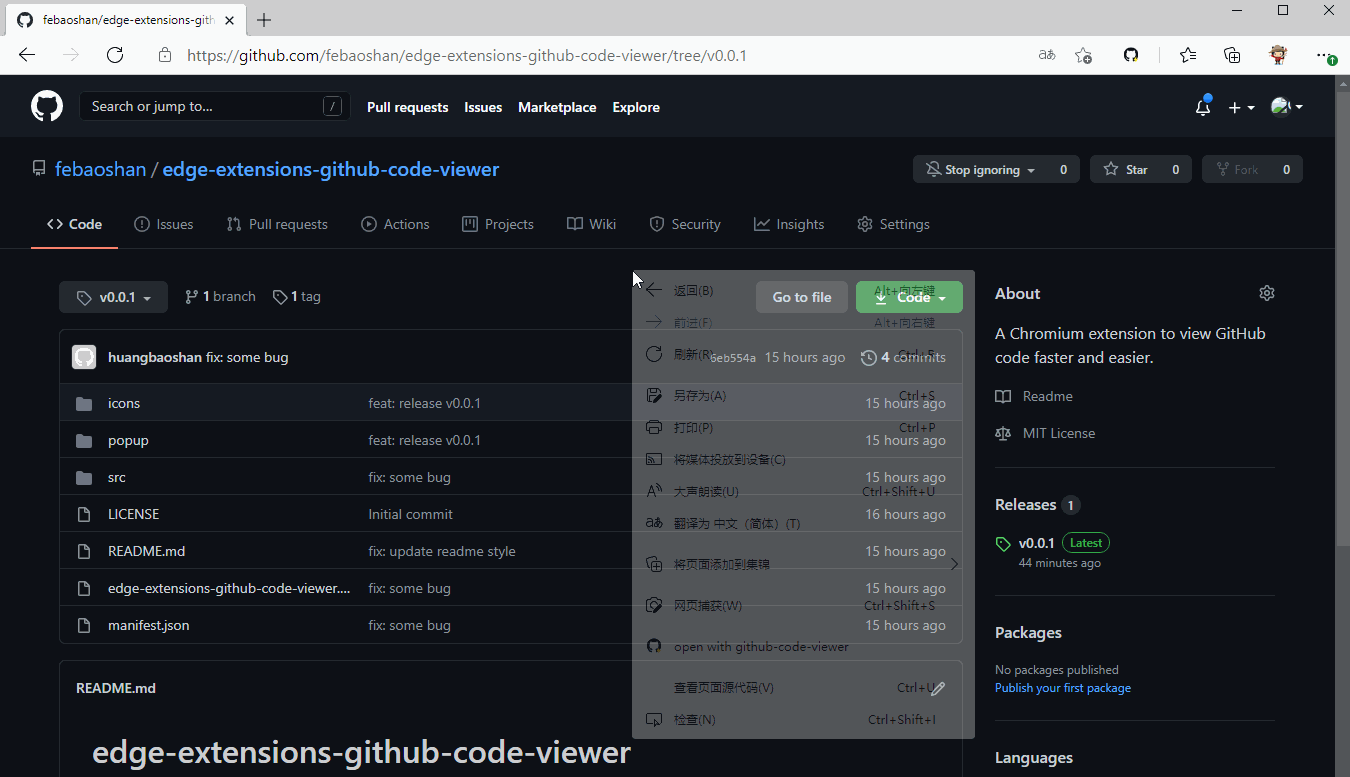This screenshot has height=777, width=1350.
Task: Choose 检查(N) in the context menu
Action: (803, 720)
